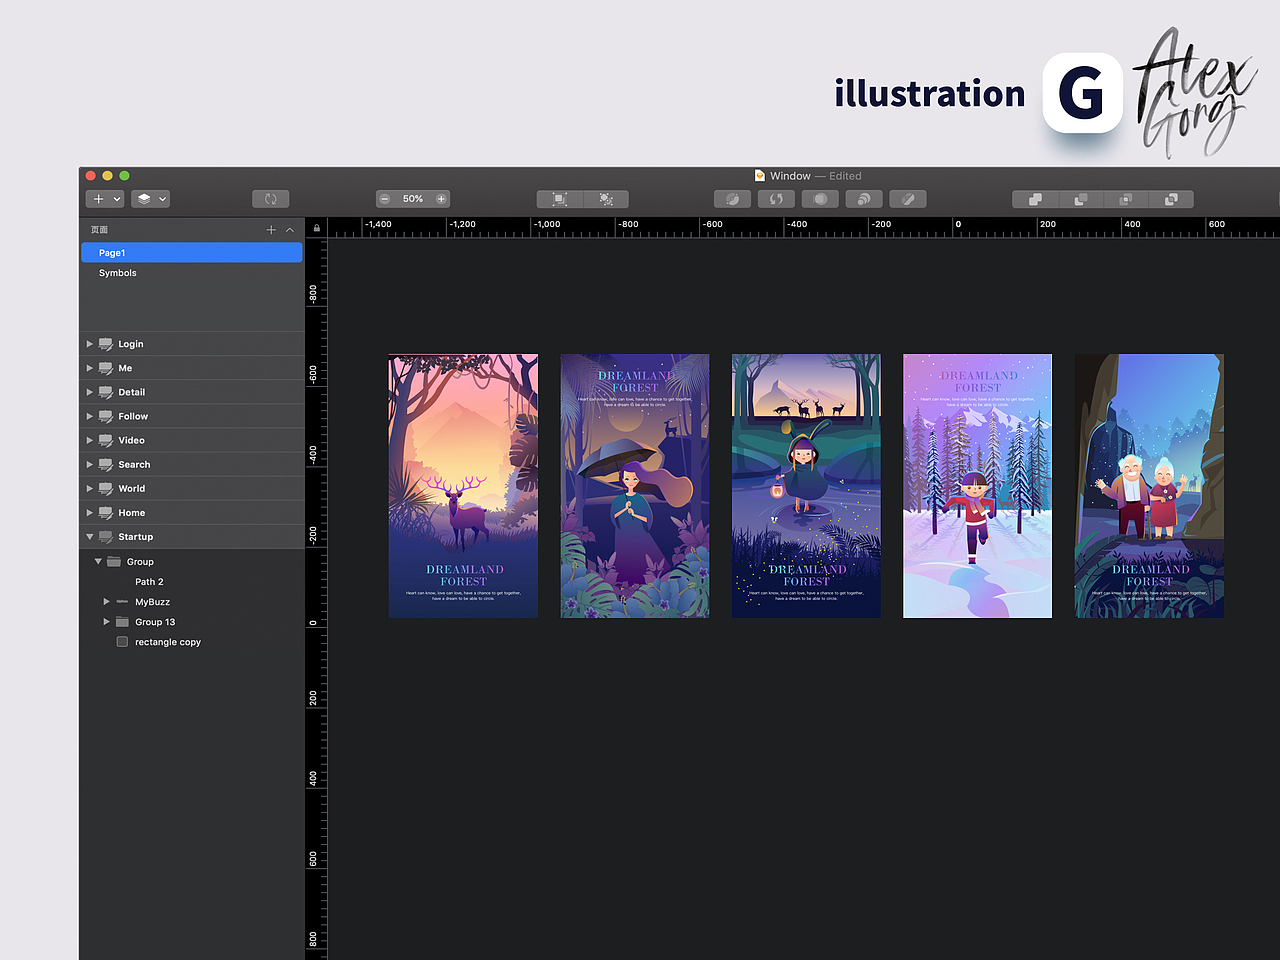Image resolution: width=1280 pixels, height=960 pixels.
Task: Select the Login artboard row
Action: coord(191,344)
